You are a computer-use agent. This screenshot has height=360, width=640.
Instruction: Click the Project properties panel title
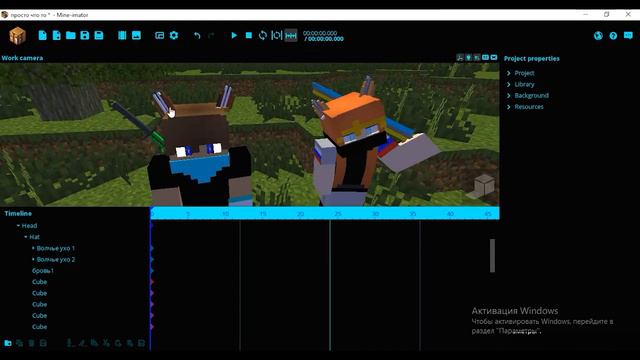[532, 58]
